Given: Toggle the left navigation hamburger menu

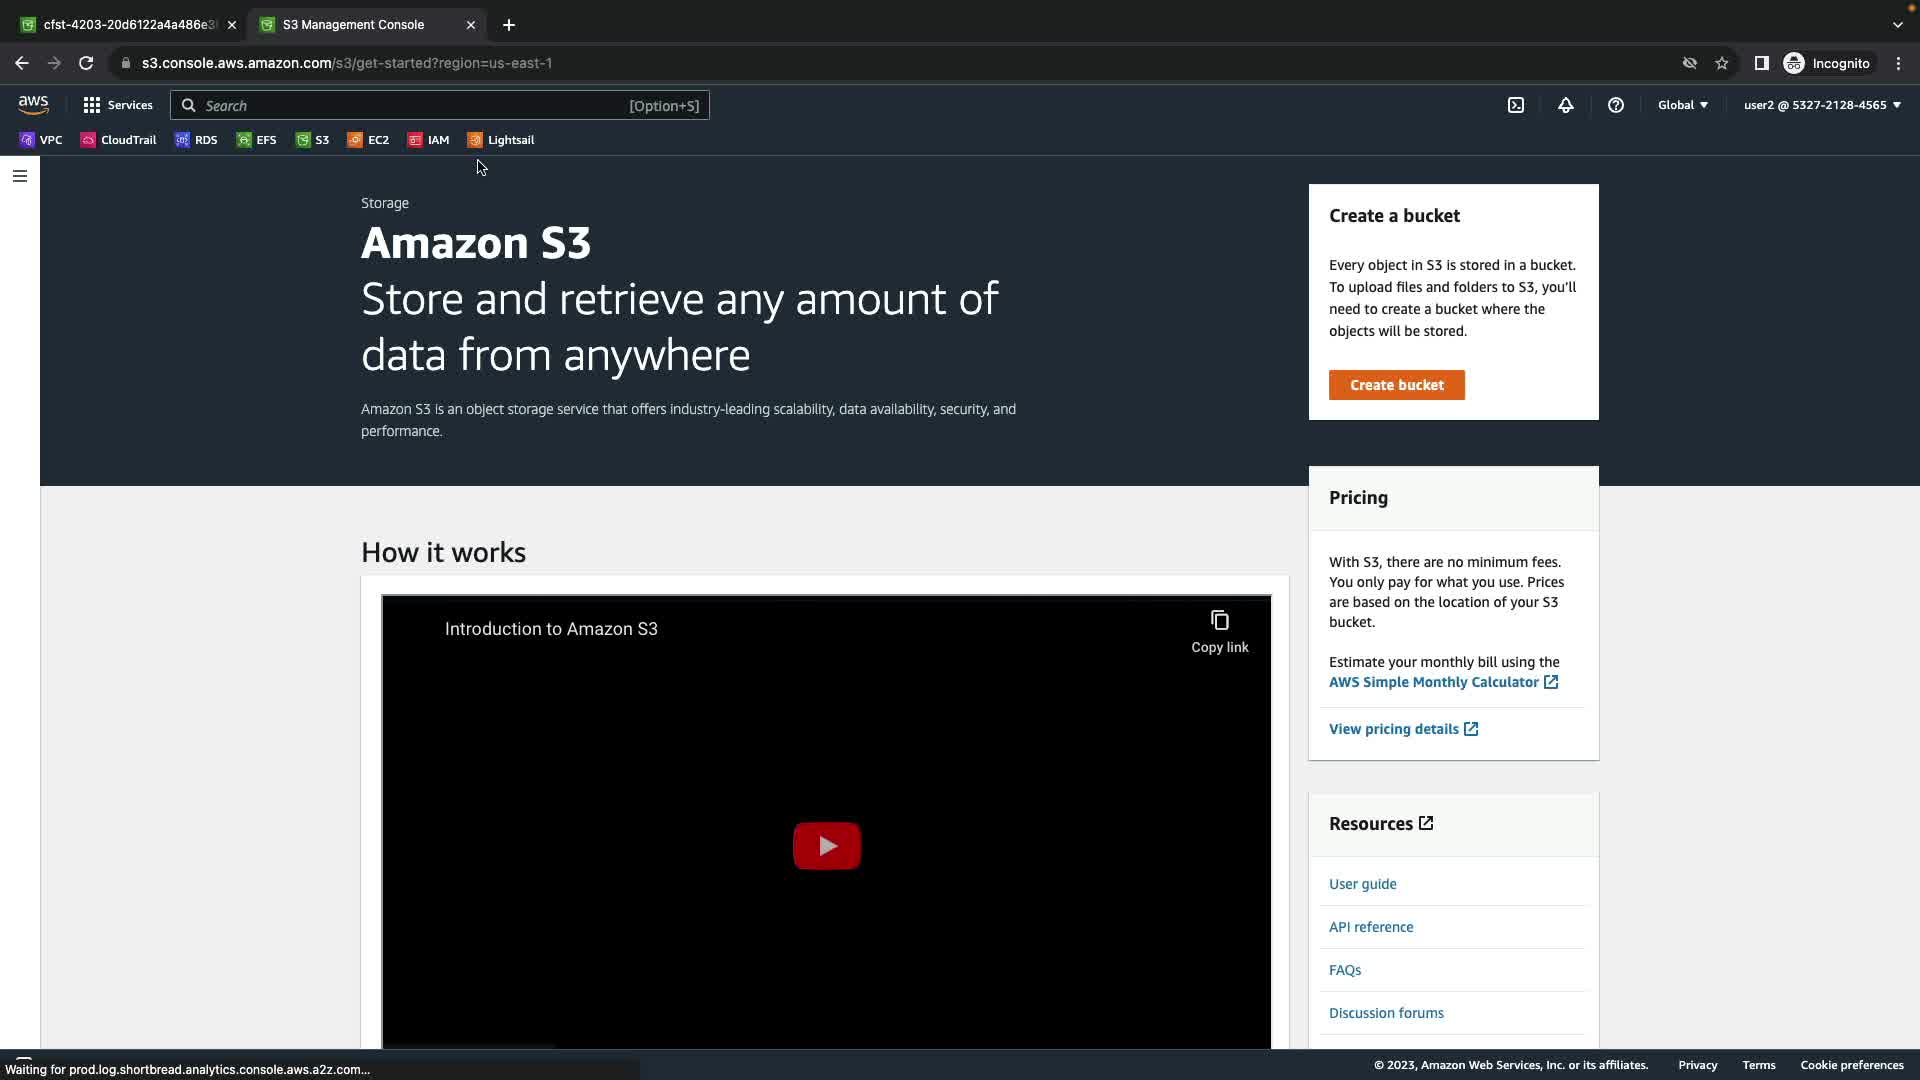Looking at the screenshot, I should [20, 176].
